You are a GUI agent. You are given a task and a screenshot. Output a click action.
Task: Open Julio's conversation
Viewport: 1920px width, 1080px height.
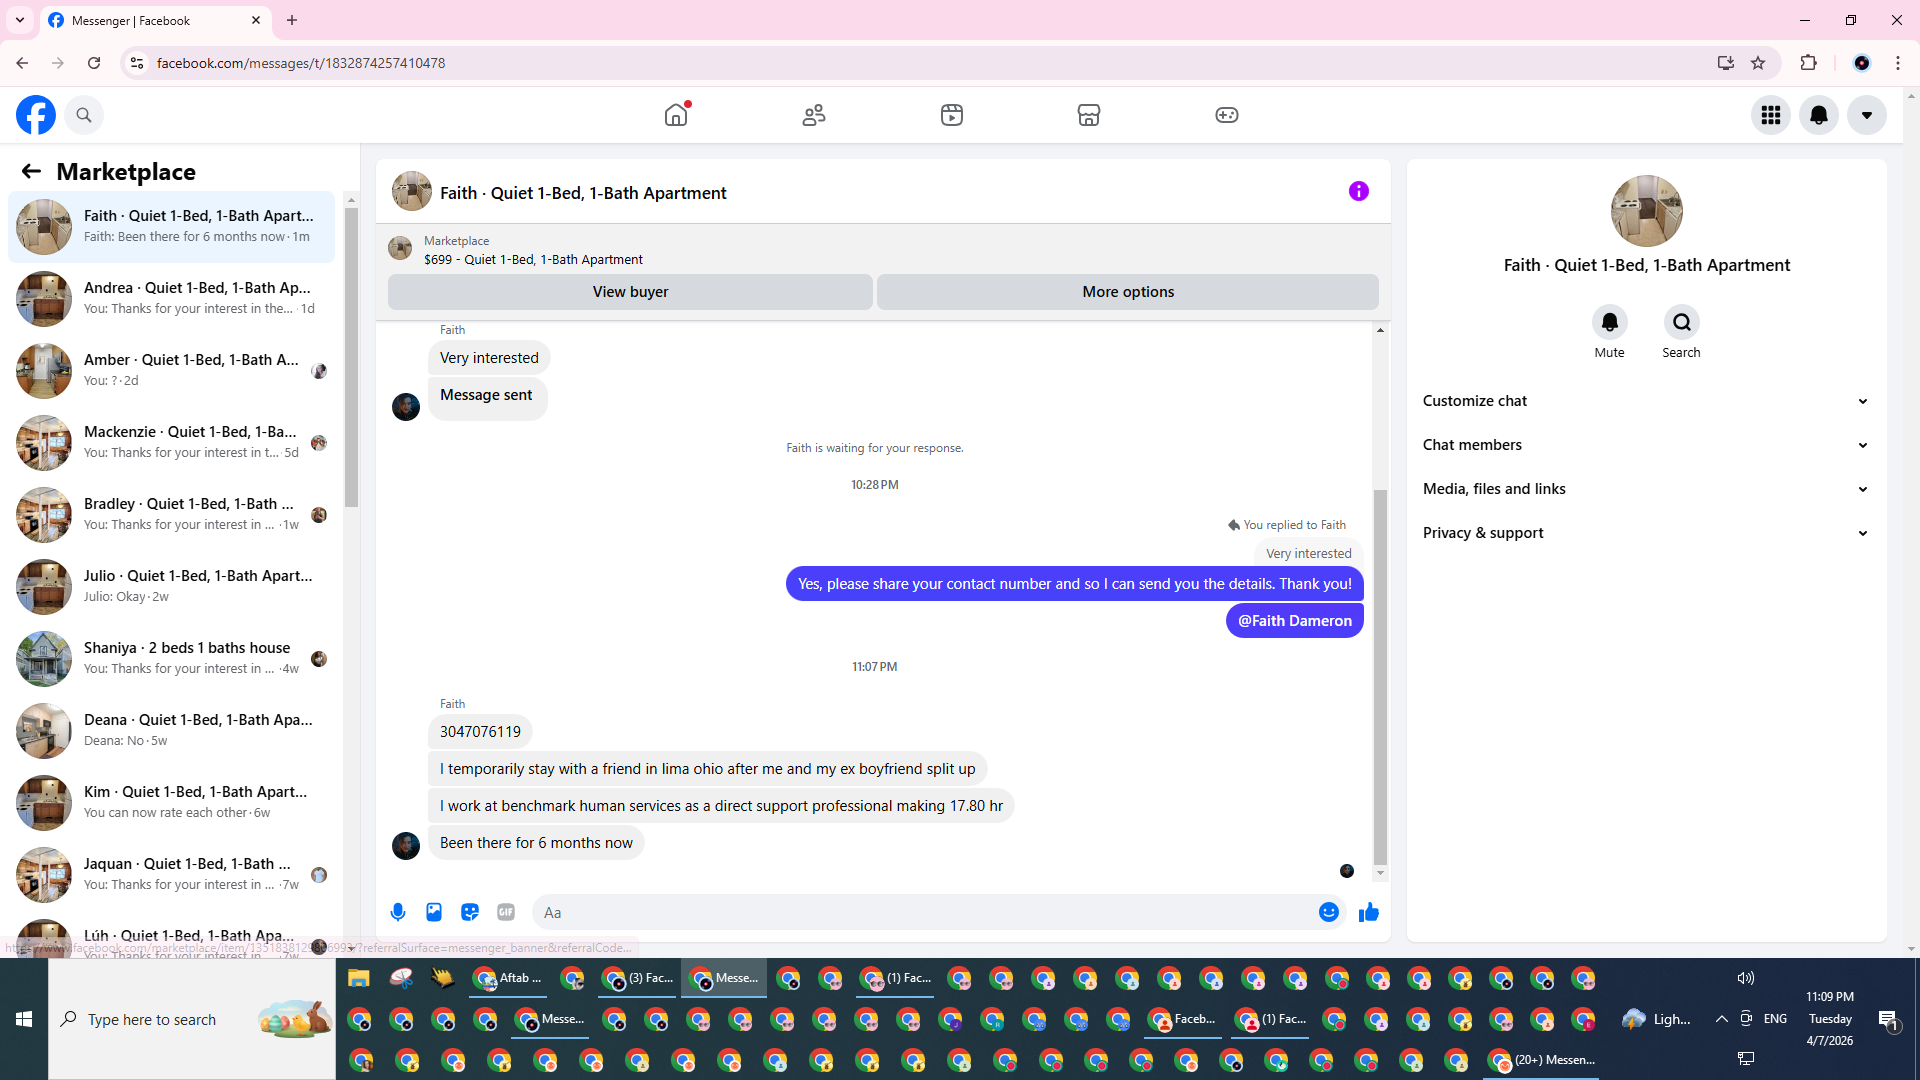[x=171, y=587]
